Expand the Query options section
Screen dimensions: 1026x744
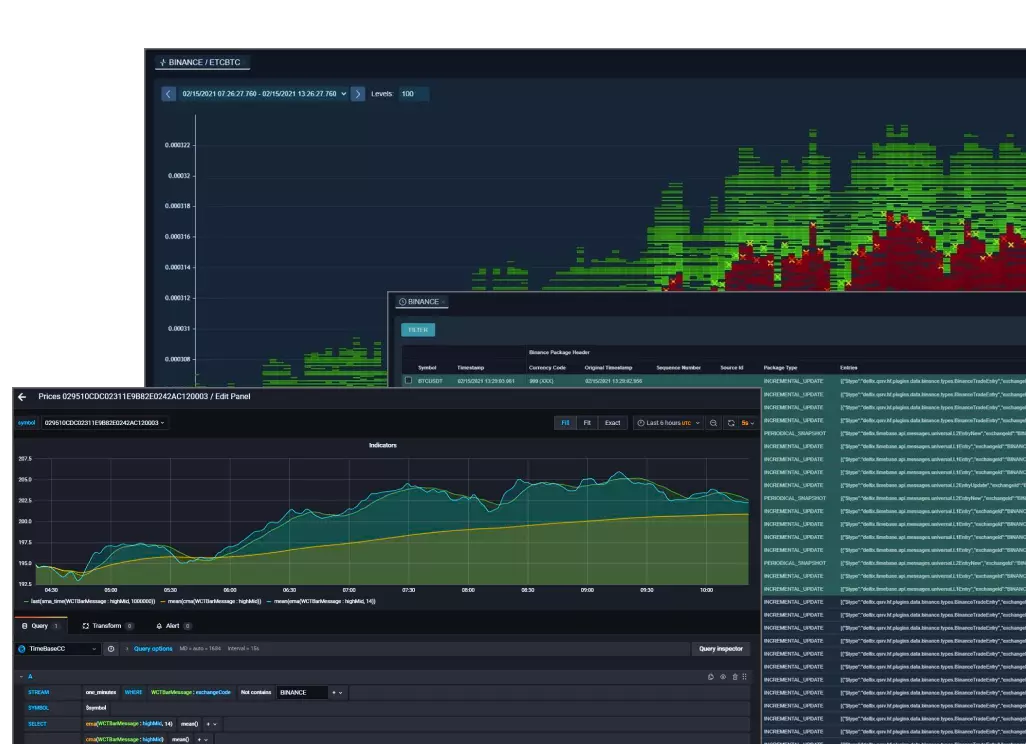(153, 648)
